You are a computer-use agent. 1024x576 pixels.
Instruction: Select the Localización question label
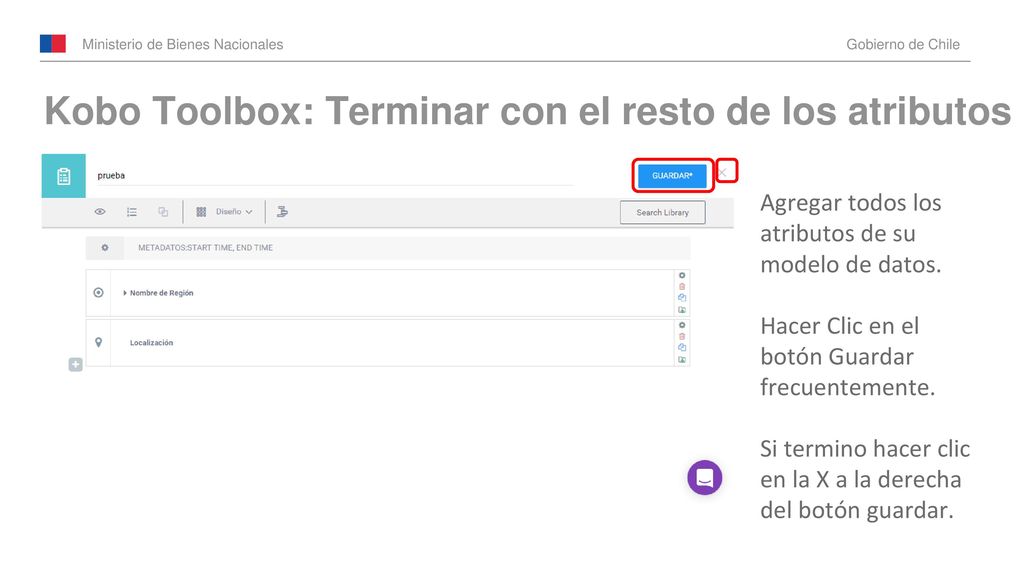tap(151, 342)
